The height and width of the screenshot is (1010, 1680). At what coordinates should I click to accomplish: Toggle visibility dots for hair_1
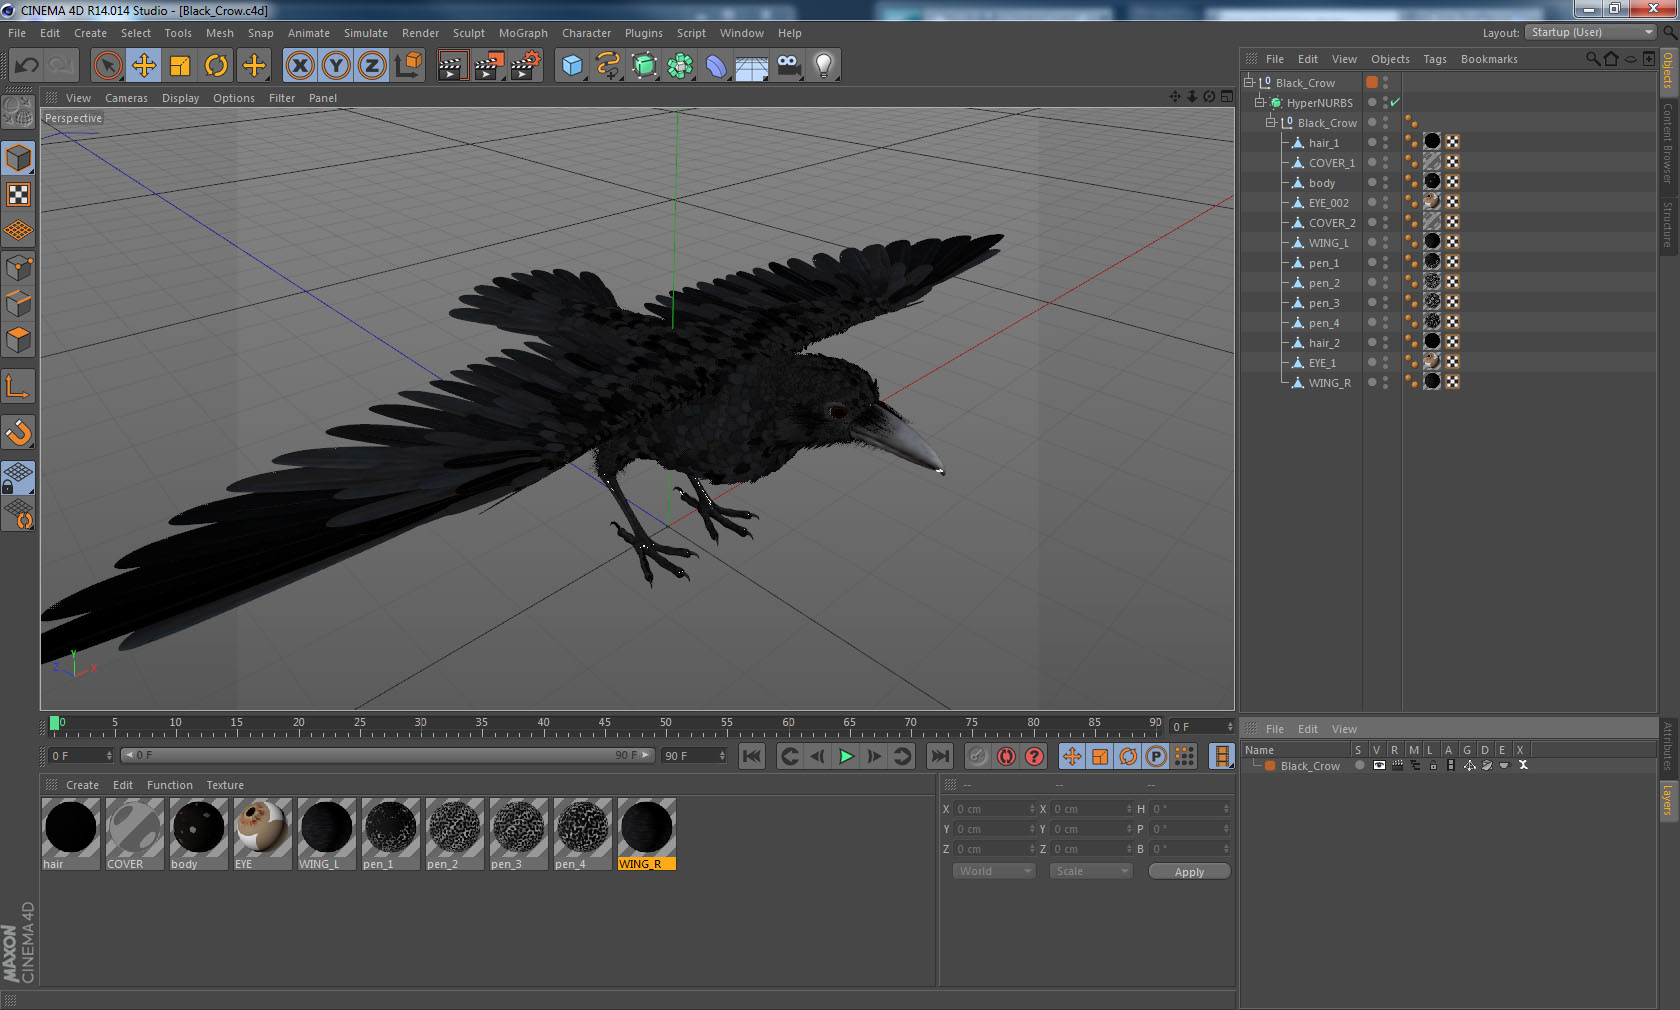1385,142
